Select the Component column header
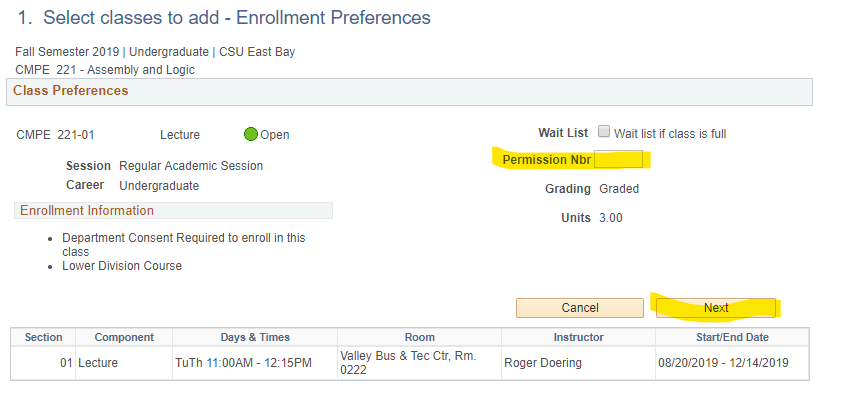This screenshot has width=862, height=398. click(124, 337)
